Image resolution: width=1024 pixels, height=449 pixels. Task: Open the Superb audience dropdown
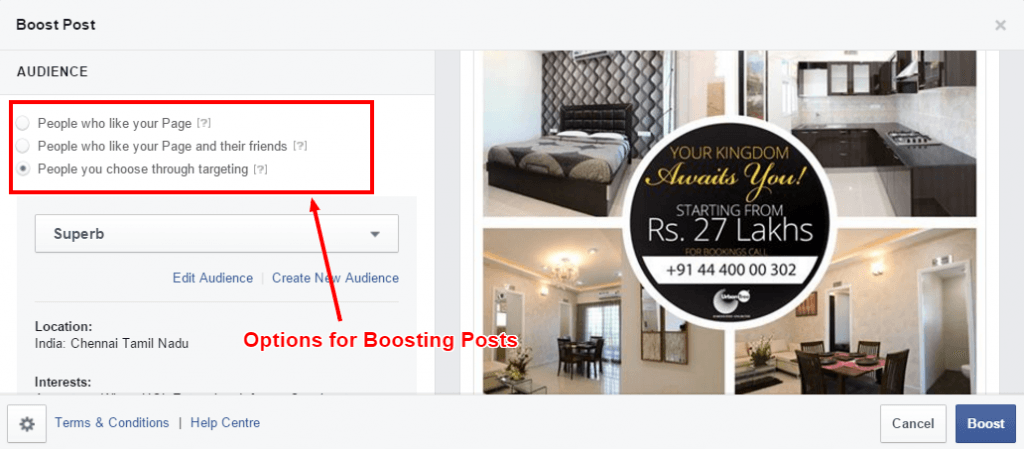217,234
